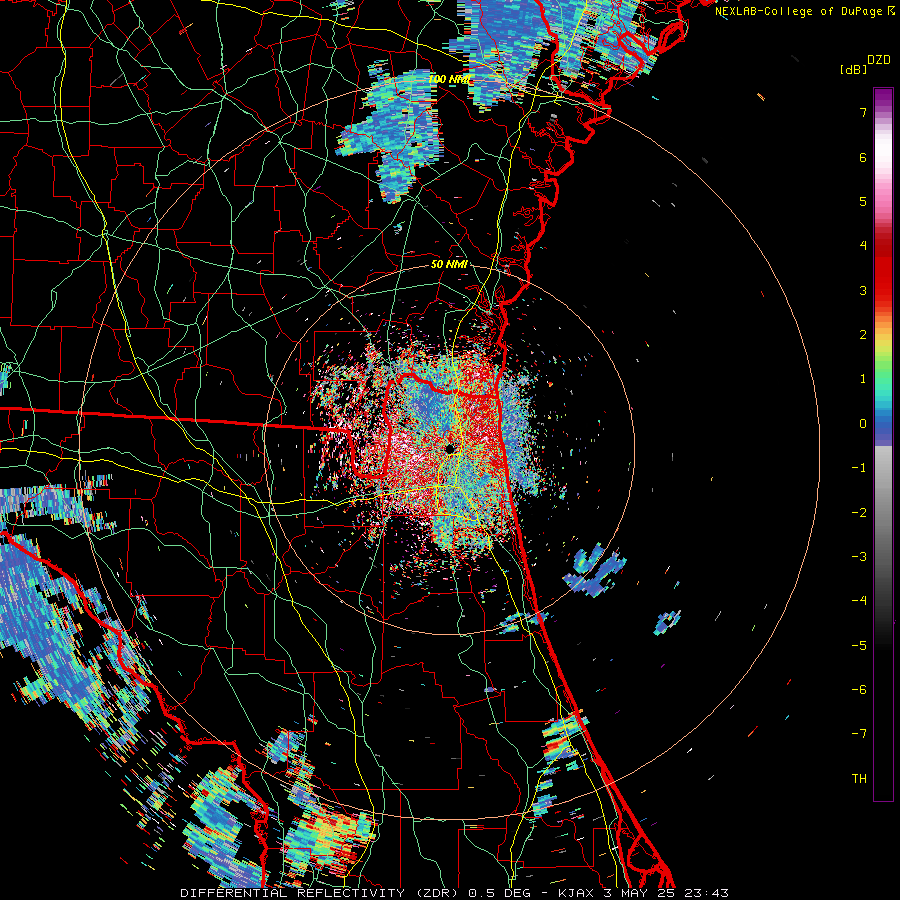
Task: Click the DZD product label above scale
Action: (879, 60)
